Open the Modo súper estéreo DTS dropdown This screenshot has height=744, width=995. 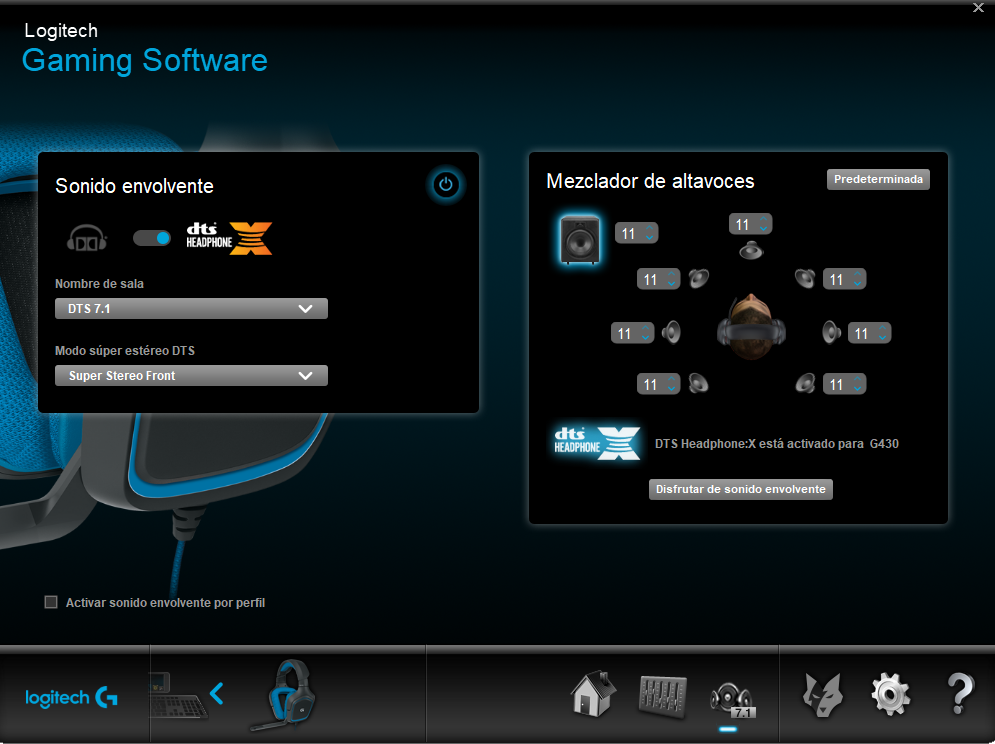pyautogui.click(x=191, y=375)
